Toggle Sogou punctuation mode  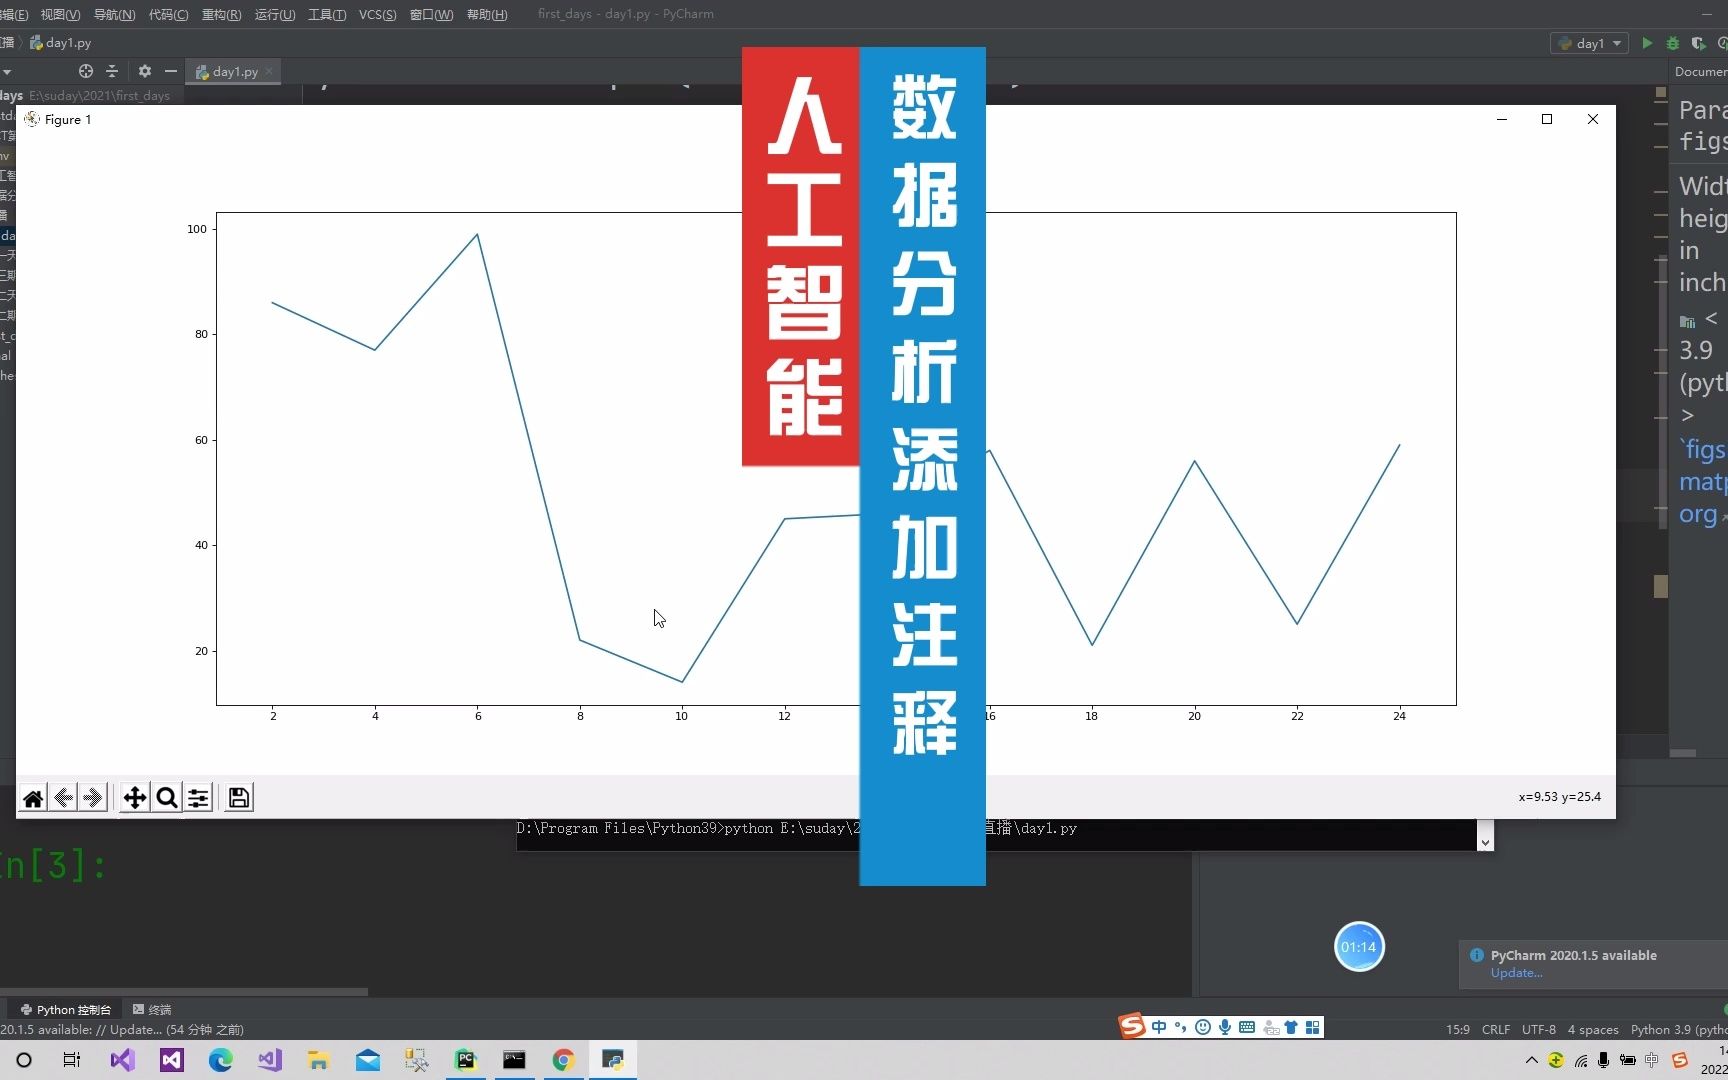point(1181,1027)
